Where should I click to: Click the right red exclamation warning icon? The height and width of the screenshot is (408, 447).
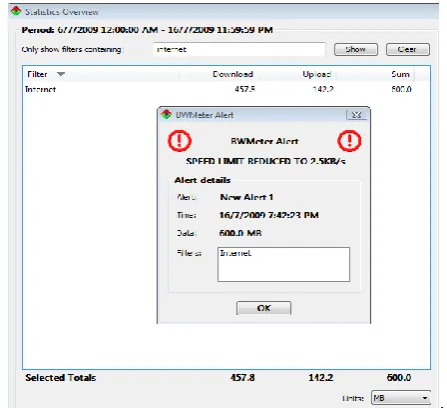(349, 141)
